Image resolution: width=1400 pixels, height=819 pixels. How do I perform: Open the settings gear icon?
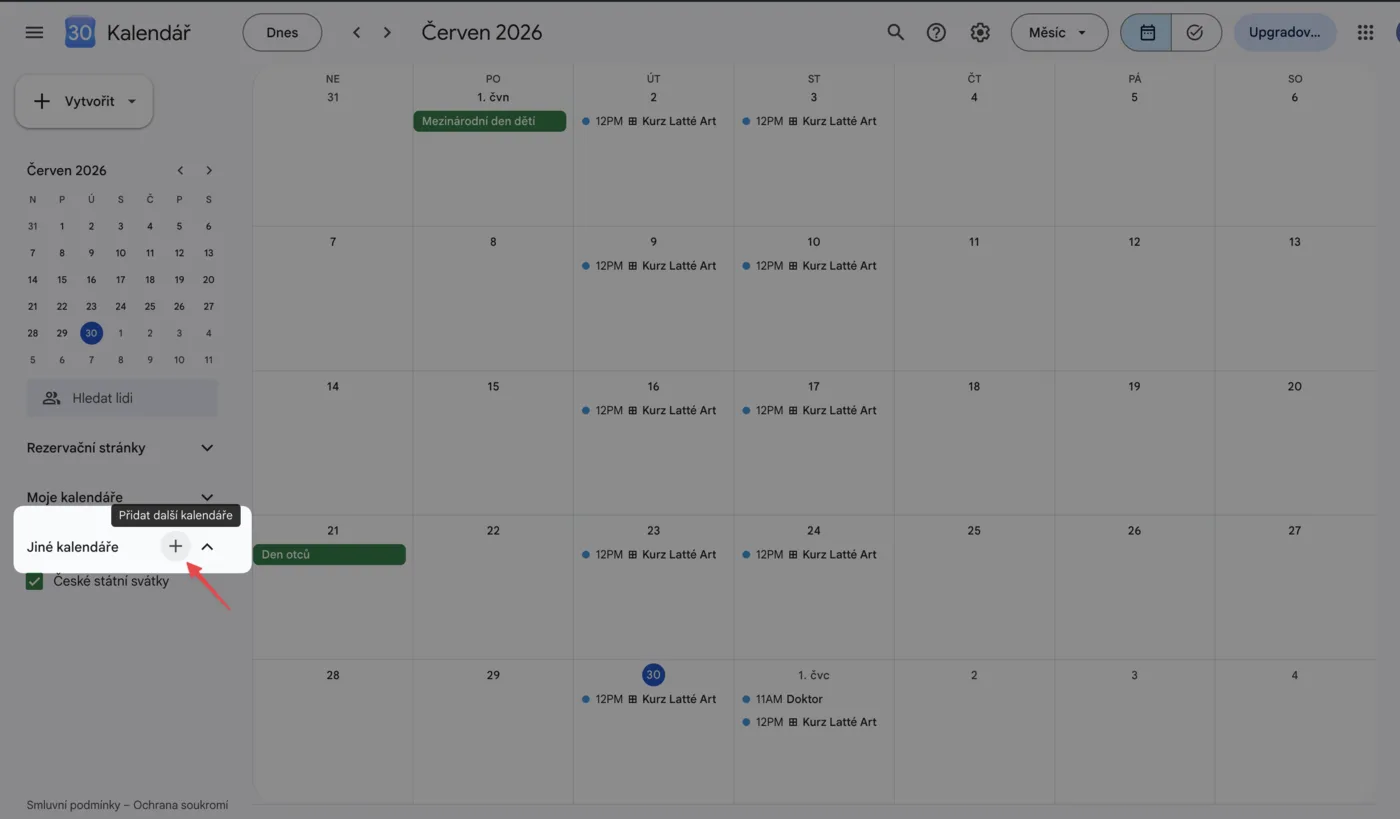pyautogui.click(x=980, y=32)
